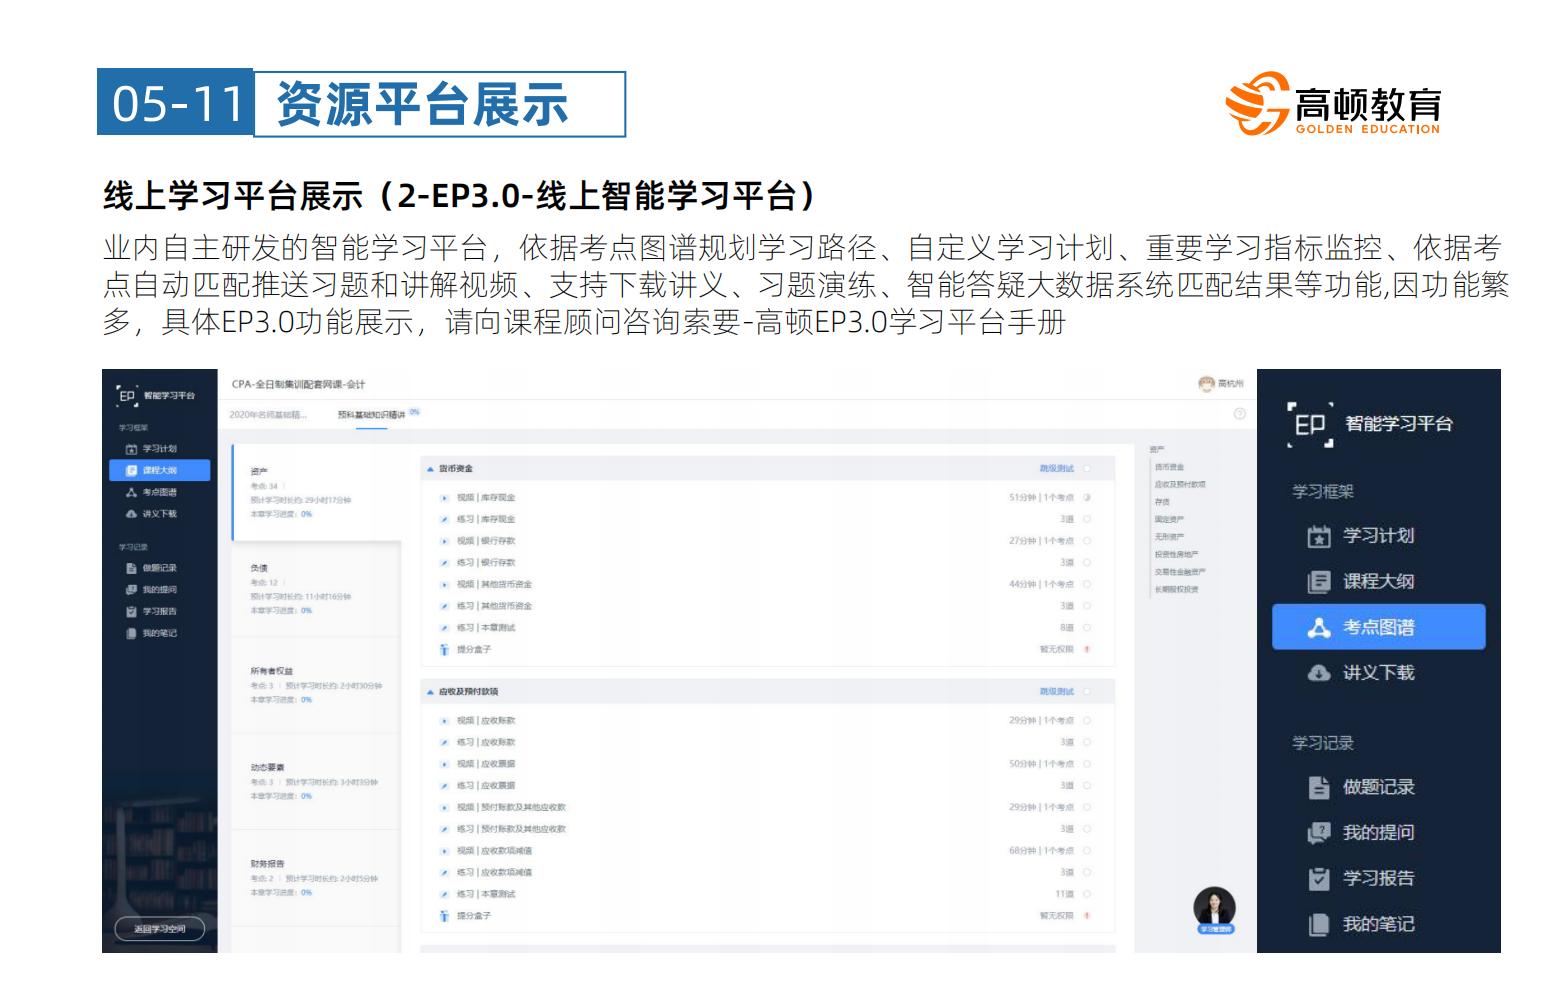Click the EP logo in the small sidebar
Viewport: 1556px width, 1000px height.
pos(126,396)
